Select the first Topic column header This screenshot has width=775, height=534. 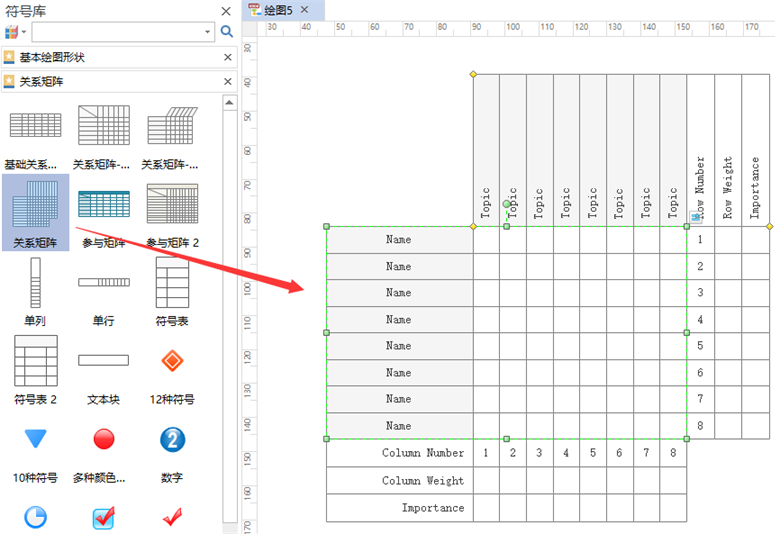point(486,150)
